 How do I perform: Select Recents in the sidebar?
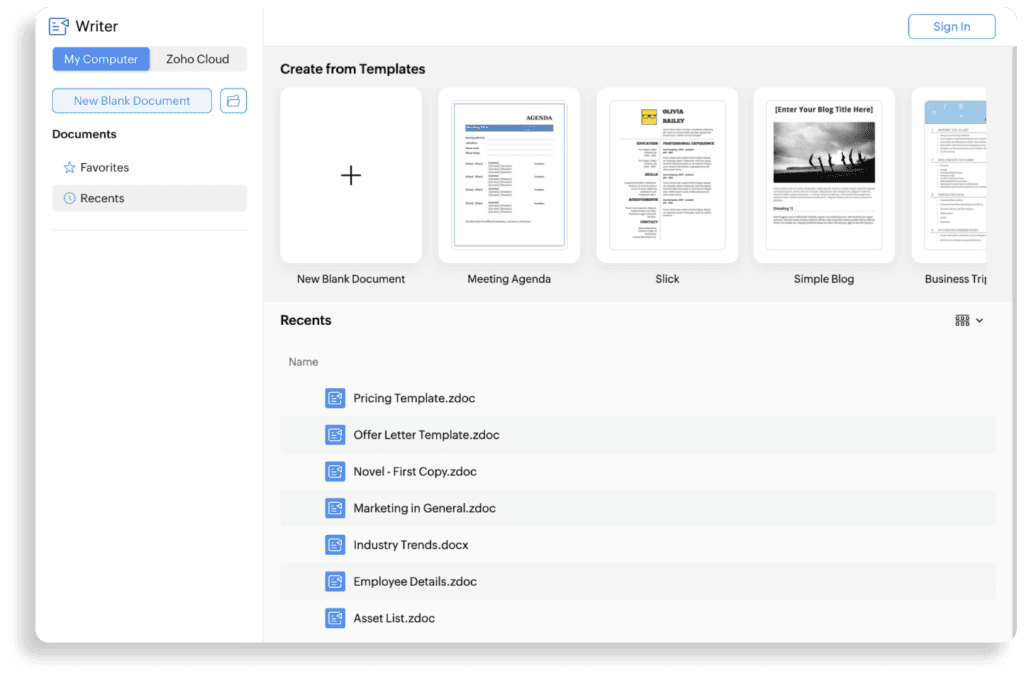[150, 198]
